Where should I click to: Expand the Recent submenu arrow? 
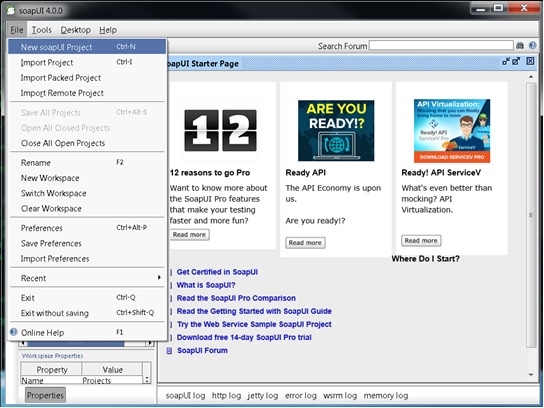click(x=159, y=278)
